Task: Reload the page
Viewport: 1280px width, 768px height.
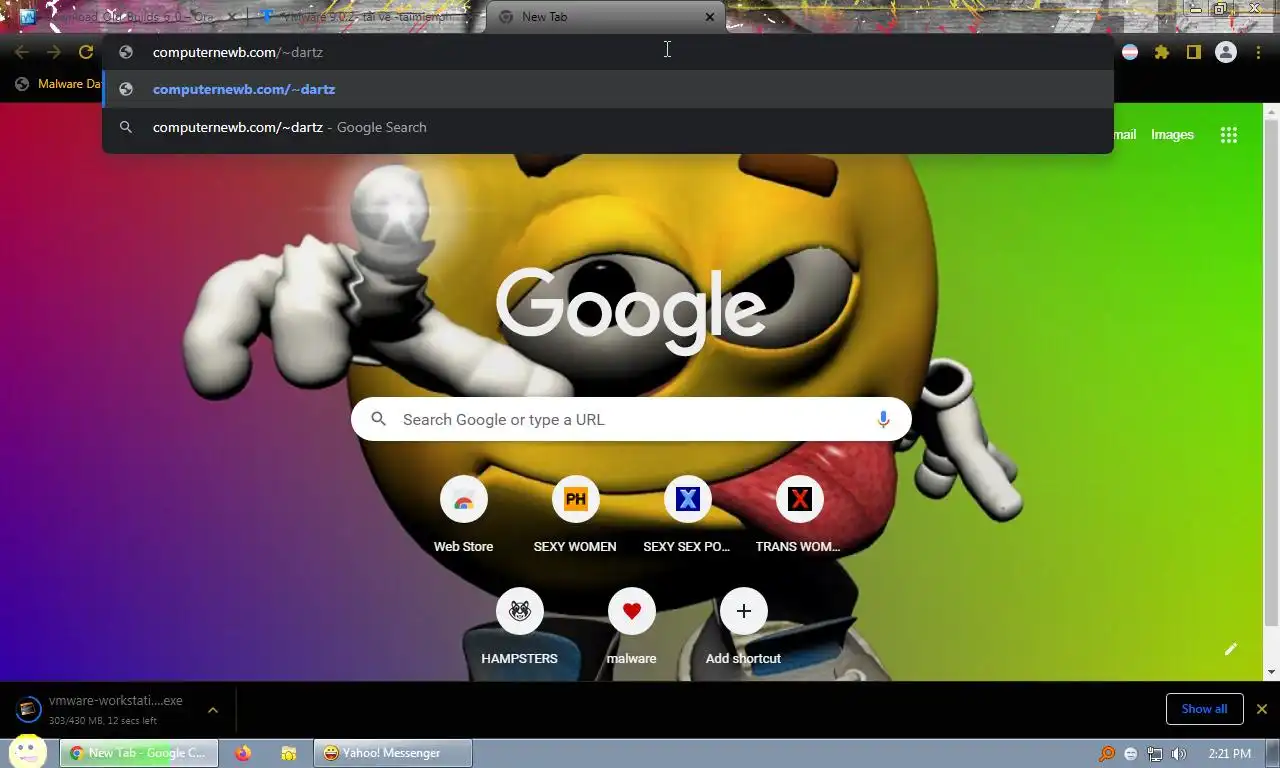Action: coord(86,53)
